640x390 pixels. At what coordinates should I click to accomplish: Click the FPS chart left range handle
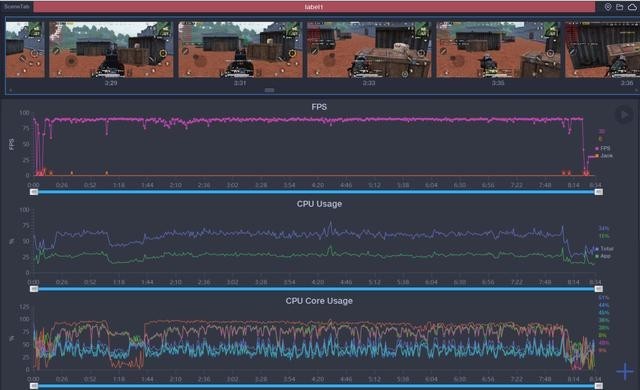34,192
